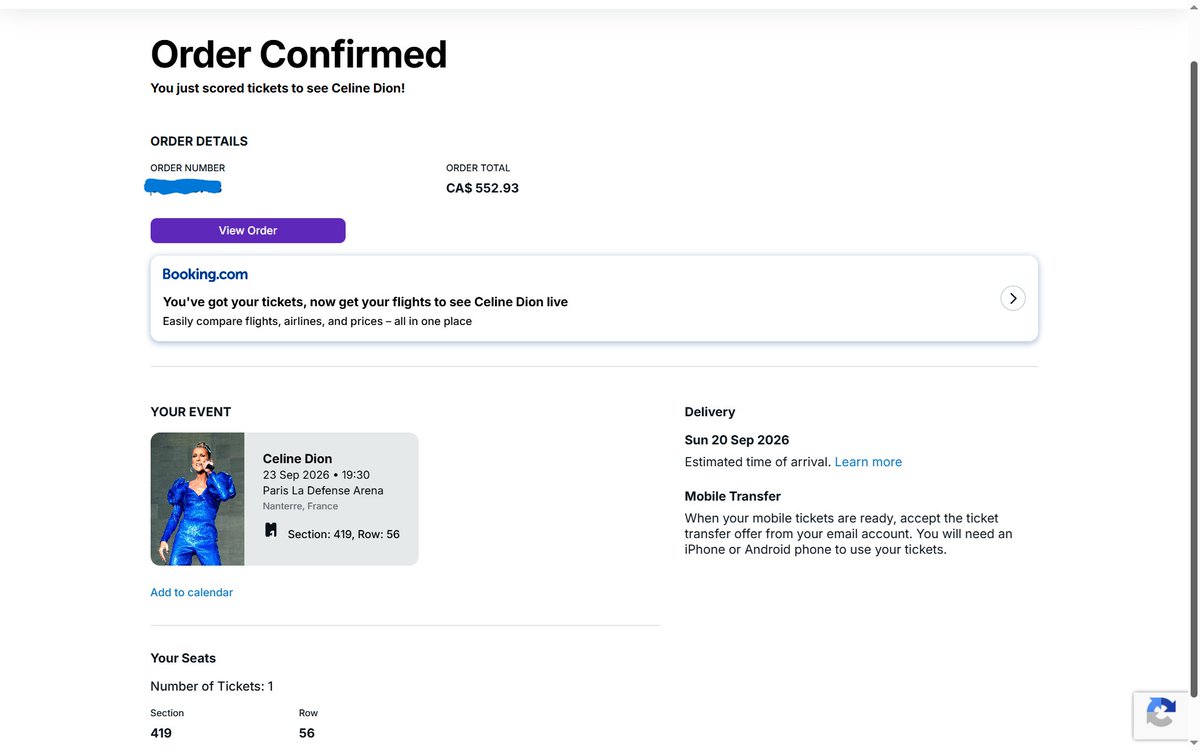Screen dimensions: 1200x750
Task: Open the Learn more link under Delivery
Action: coord(868,462)
